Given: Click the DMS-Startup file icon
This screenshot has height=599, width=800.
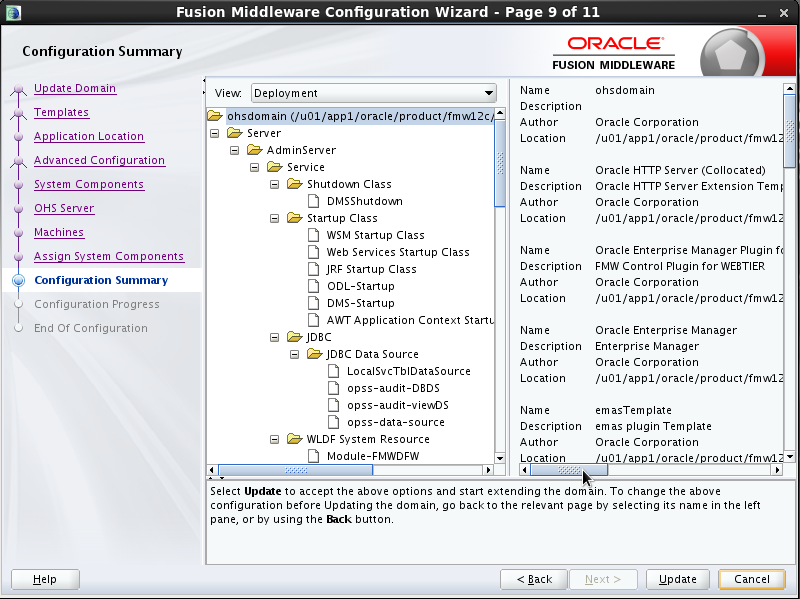Looking at the screenshot, I should (314, 303).
